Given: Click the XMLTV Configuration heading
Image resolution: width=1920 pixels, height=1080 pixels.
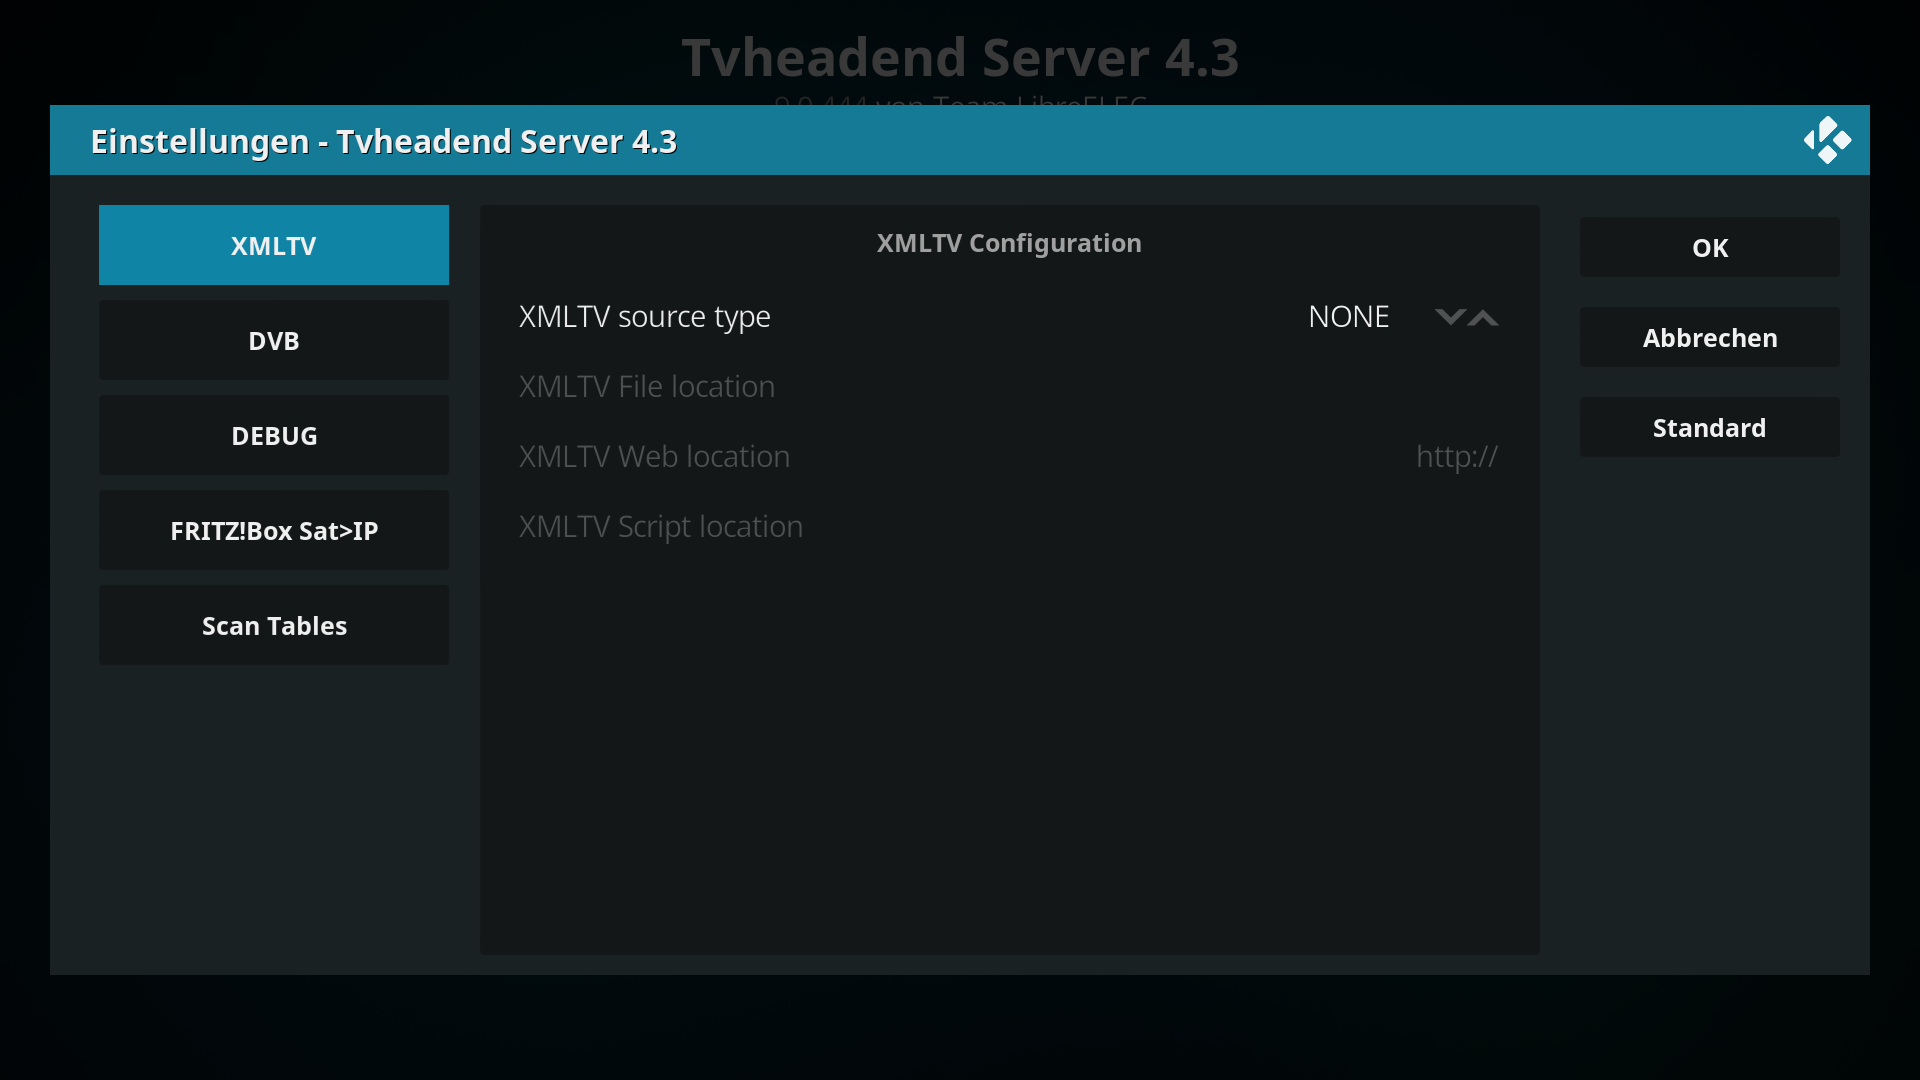Looking at the screenshot, I should coord(1009,243).
